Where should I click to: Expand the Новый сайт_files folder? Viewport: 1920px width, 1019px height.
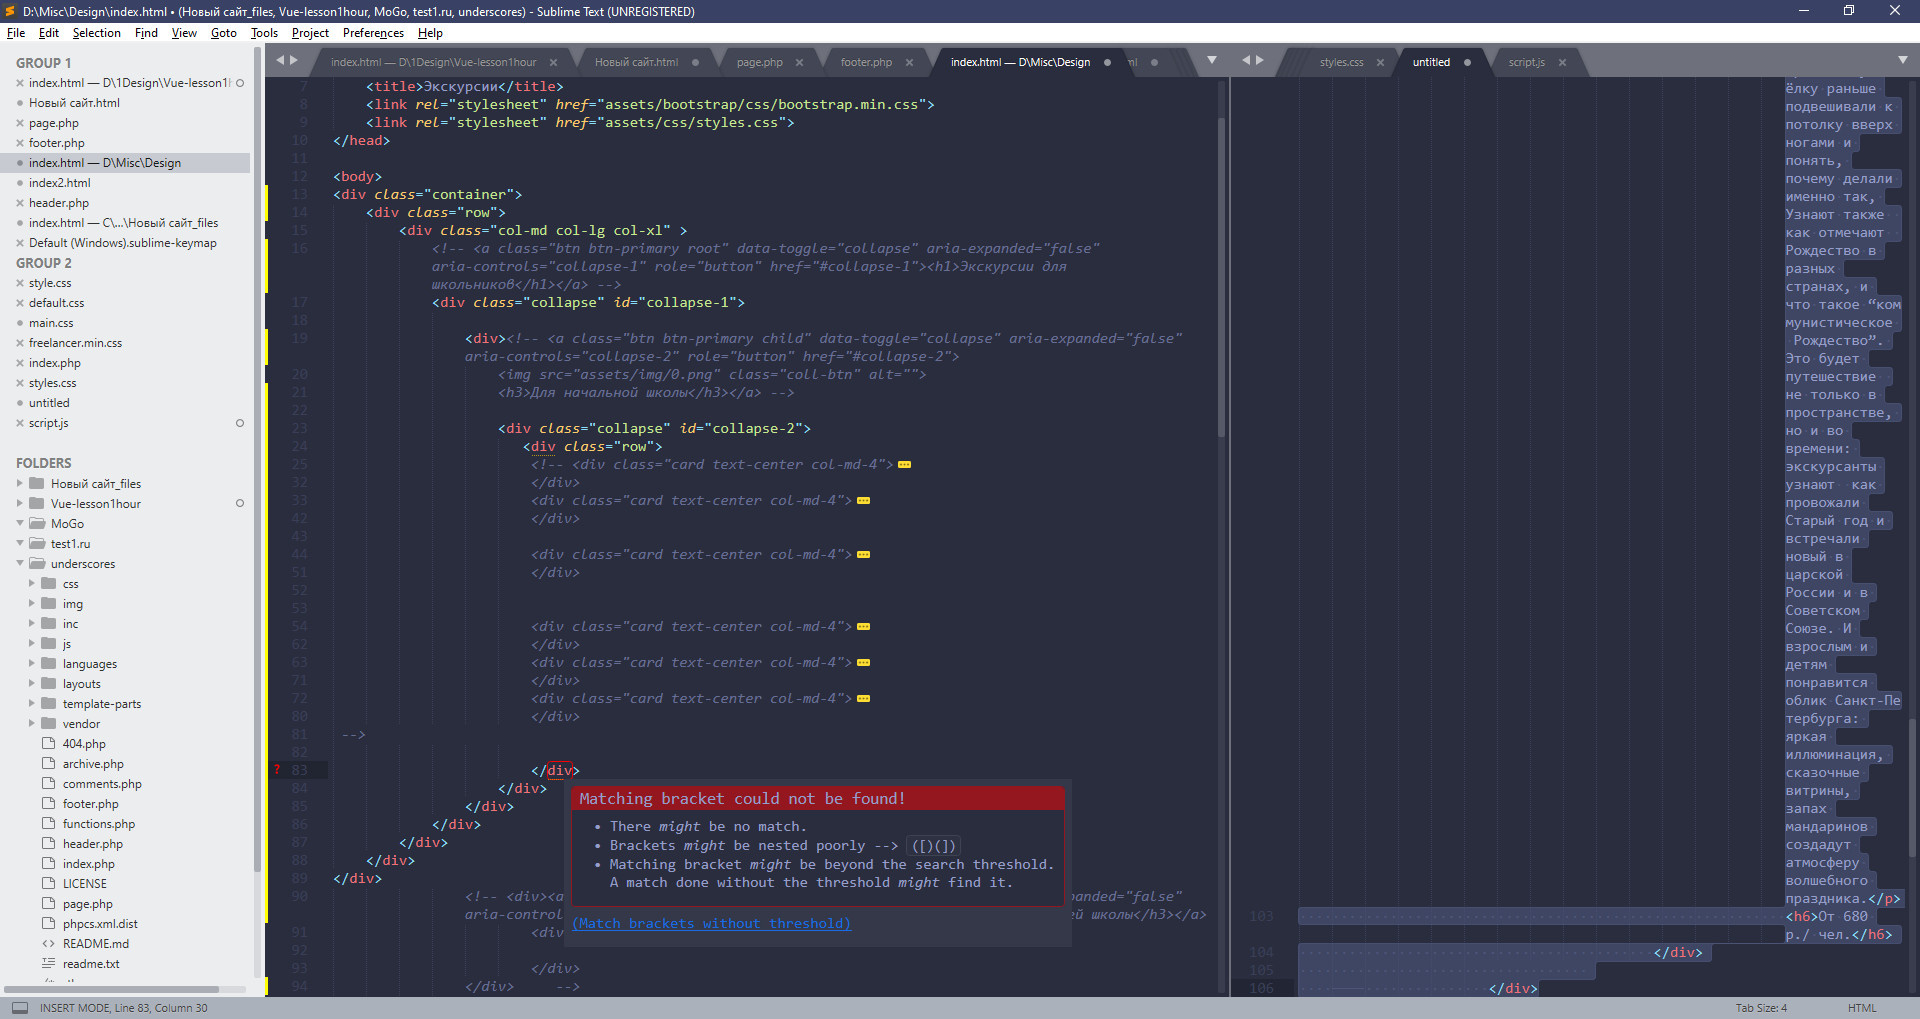(19, 483)
